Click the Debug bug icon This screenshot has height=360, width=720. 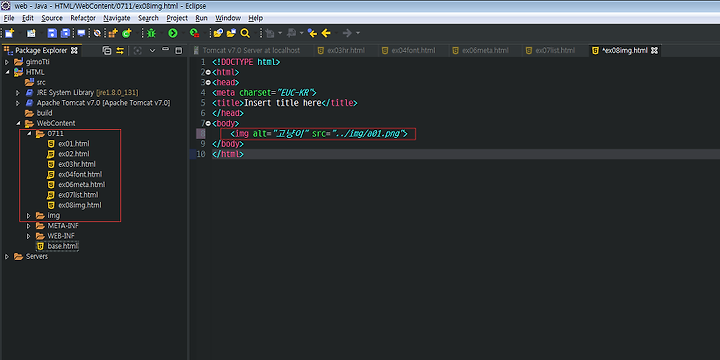point(151,33)
